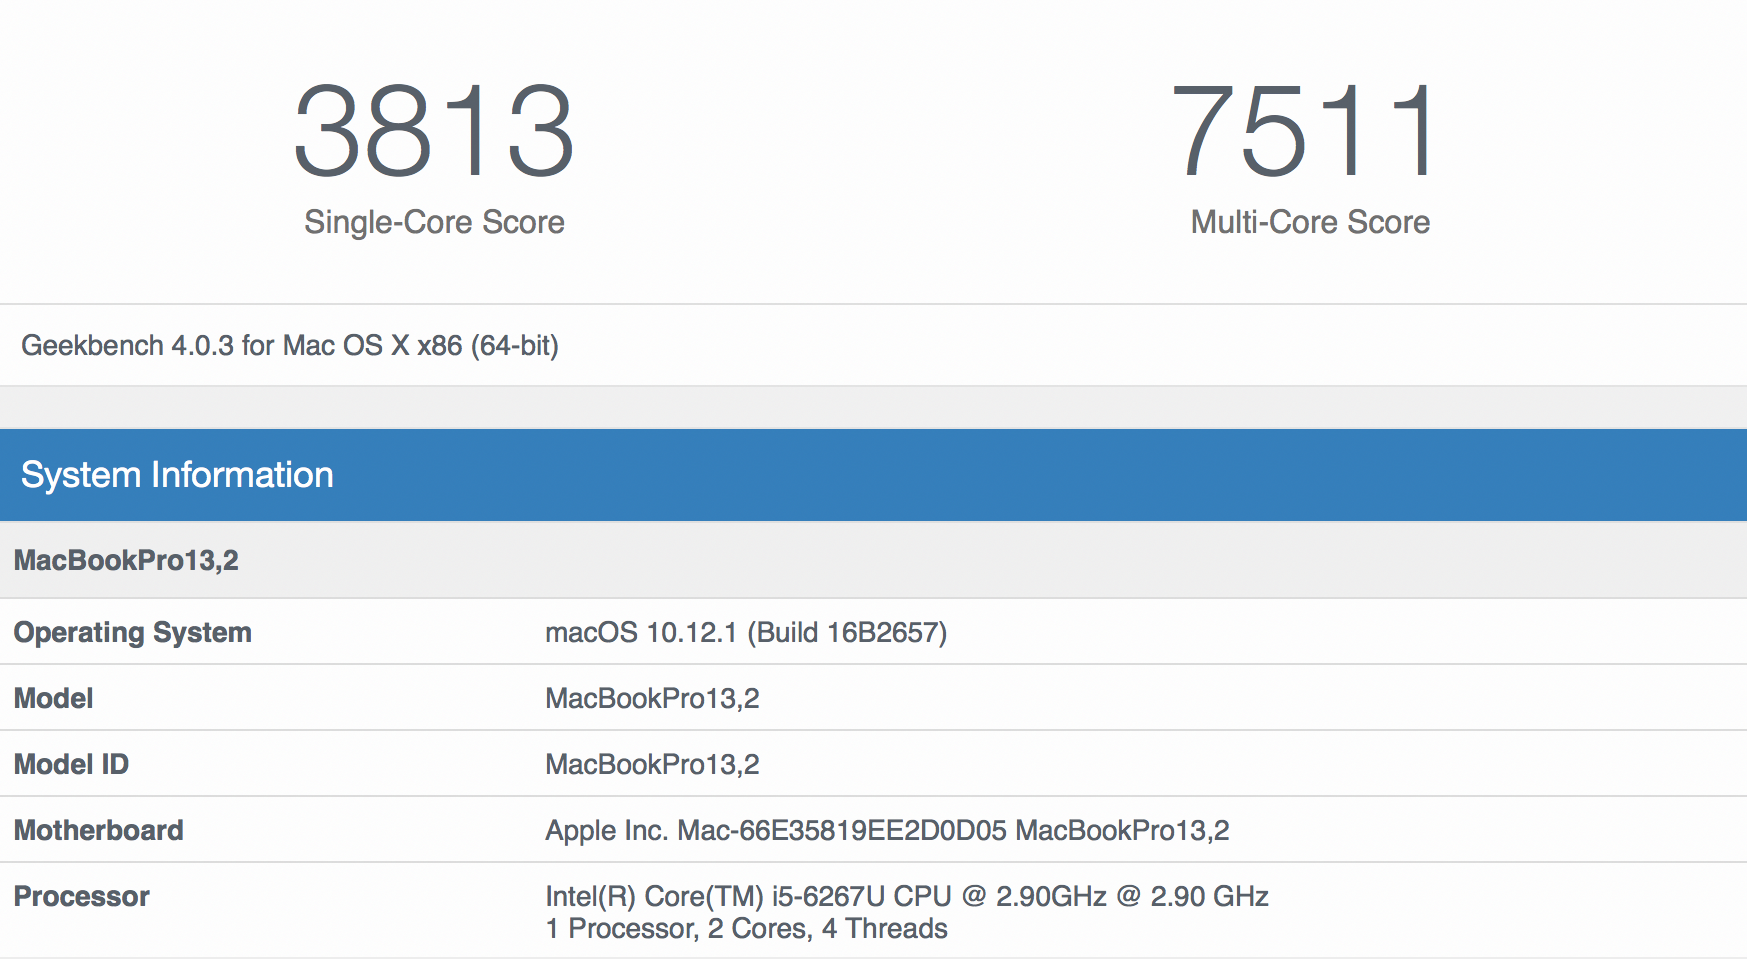Click the Processor row label
Screen dimensions: 1747x959
click(81, 896)
